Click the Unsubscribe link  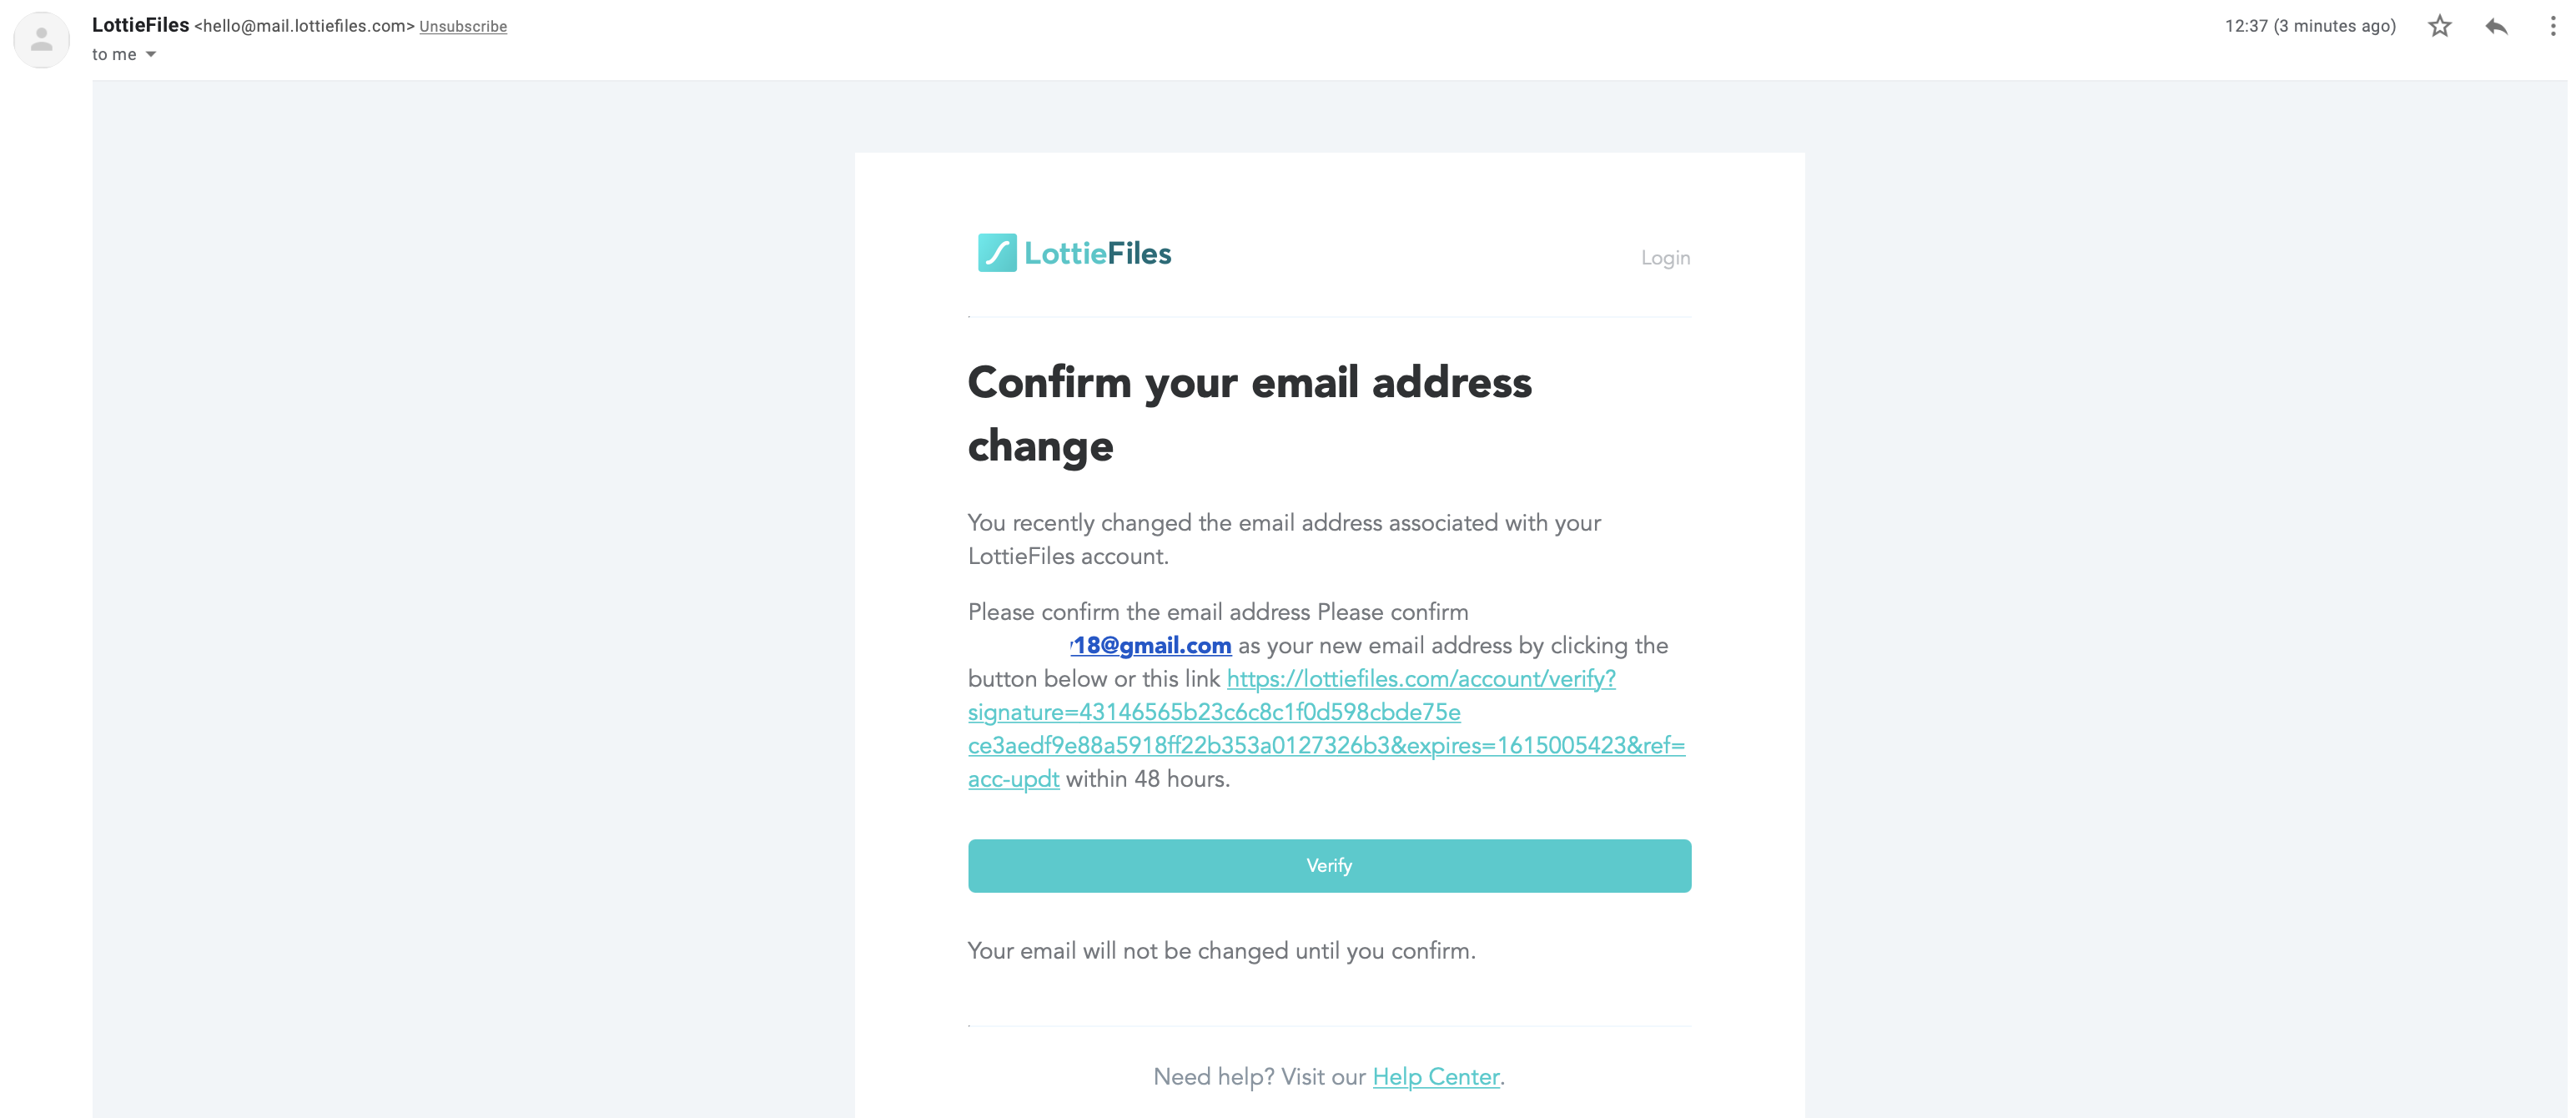[x=463, y=27]
